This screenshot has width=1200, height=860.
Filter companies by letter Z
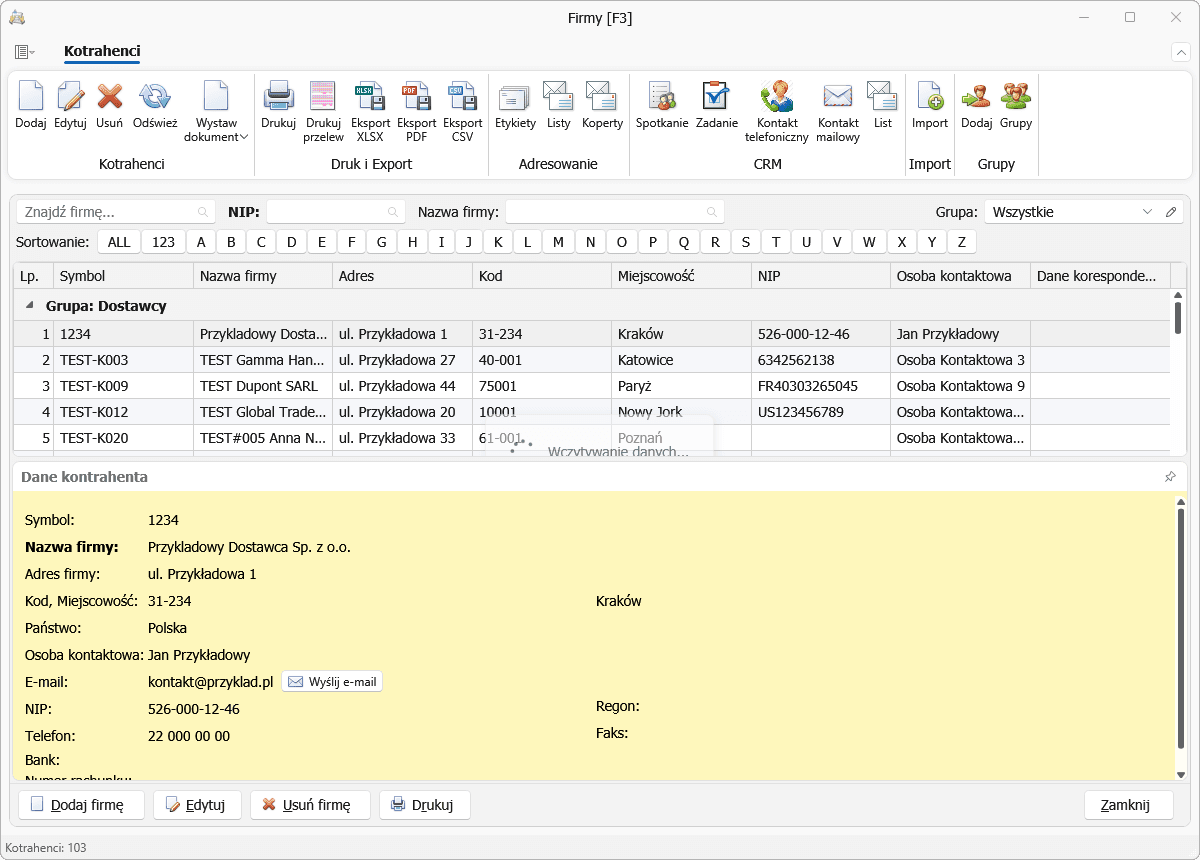[962, 242]
